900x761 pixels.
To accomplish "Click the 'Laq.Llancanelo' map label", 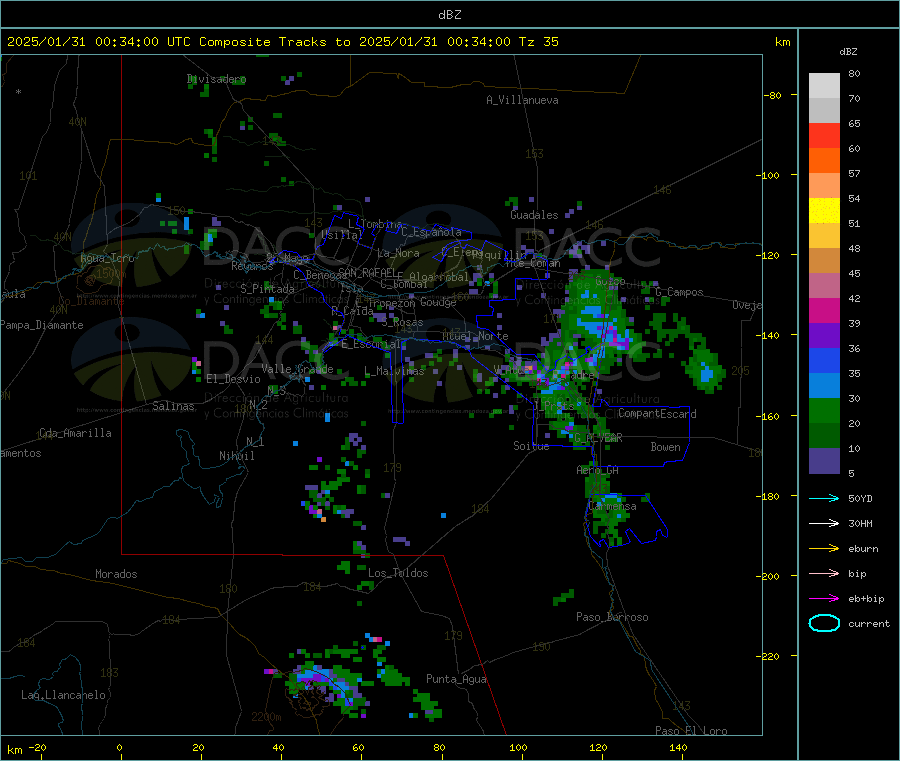I will [x=63, y=695].
